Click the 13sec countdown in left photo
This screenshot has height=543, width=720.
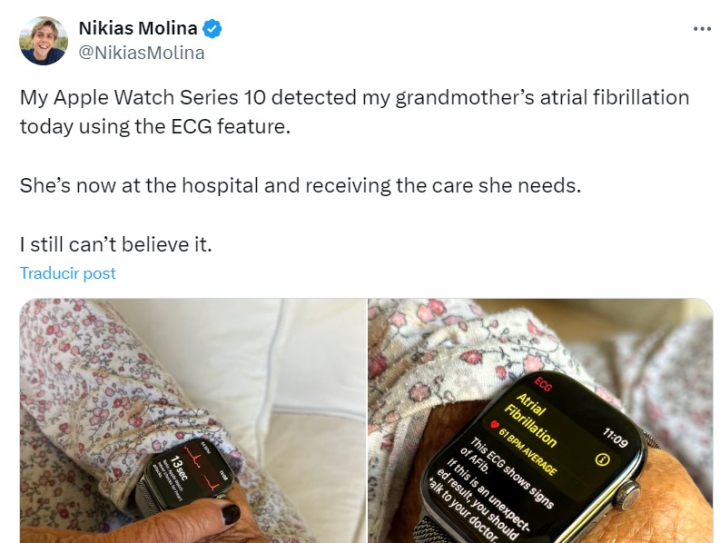179,469
